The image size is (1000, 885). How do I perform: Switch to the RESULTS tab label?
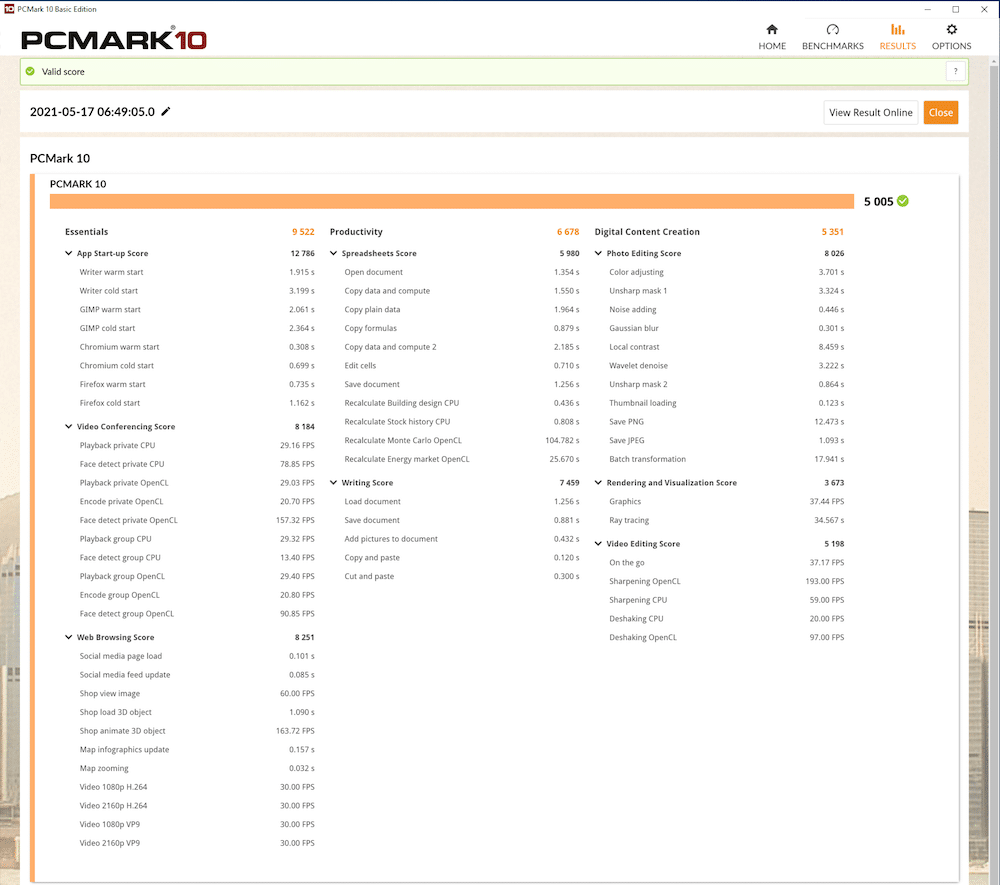(897, 46)
